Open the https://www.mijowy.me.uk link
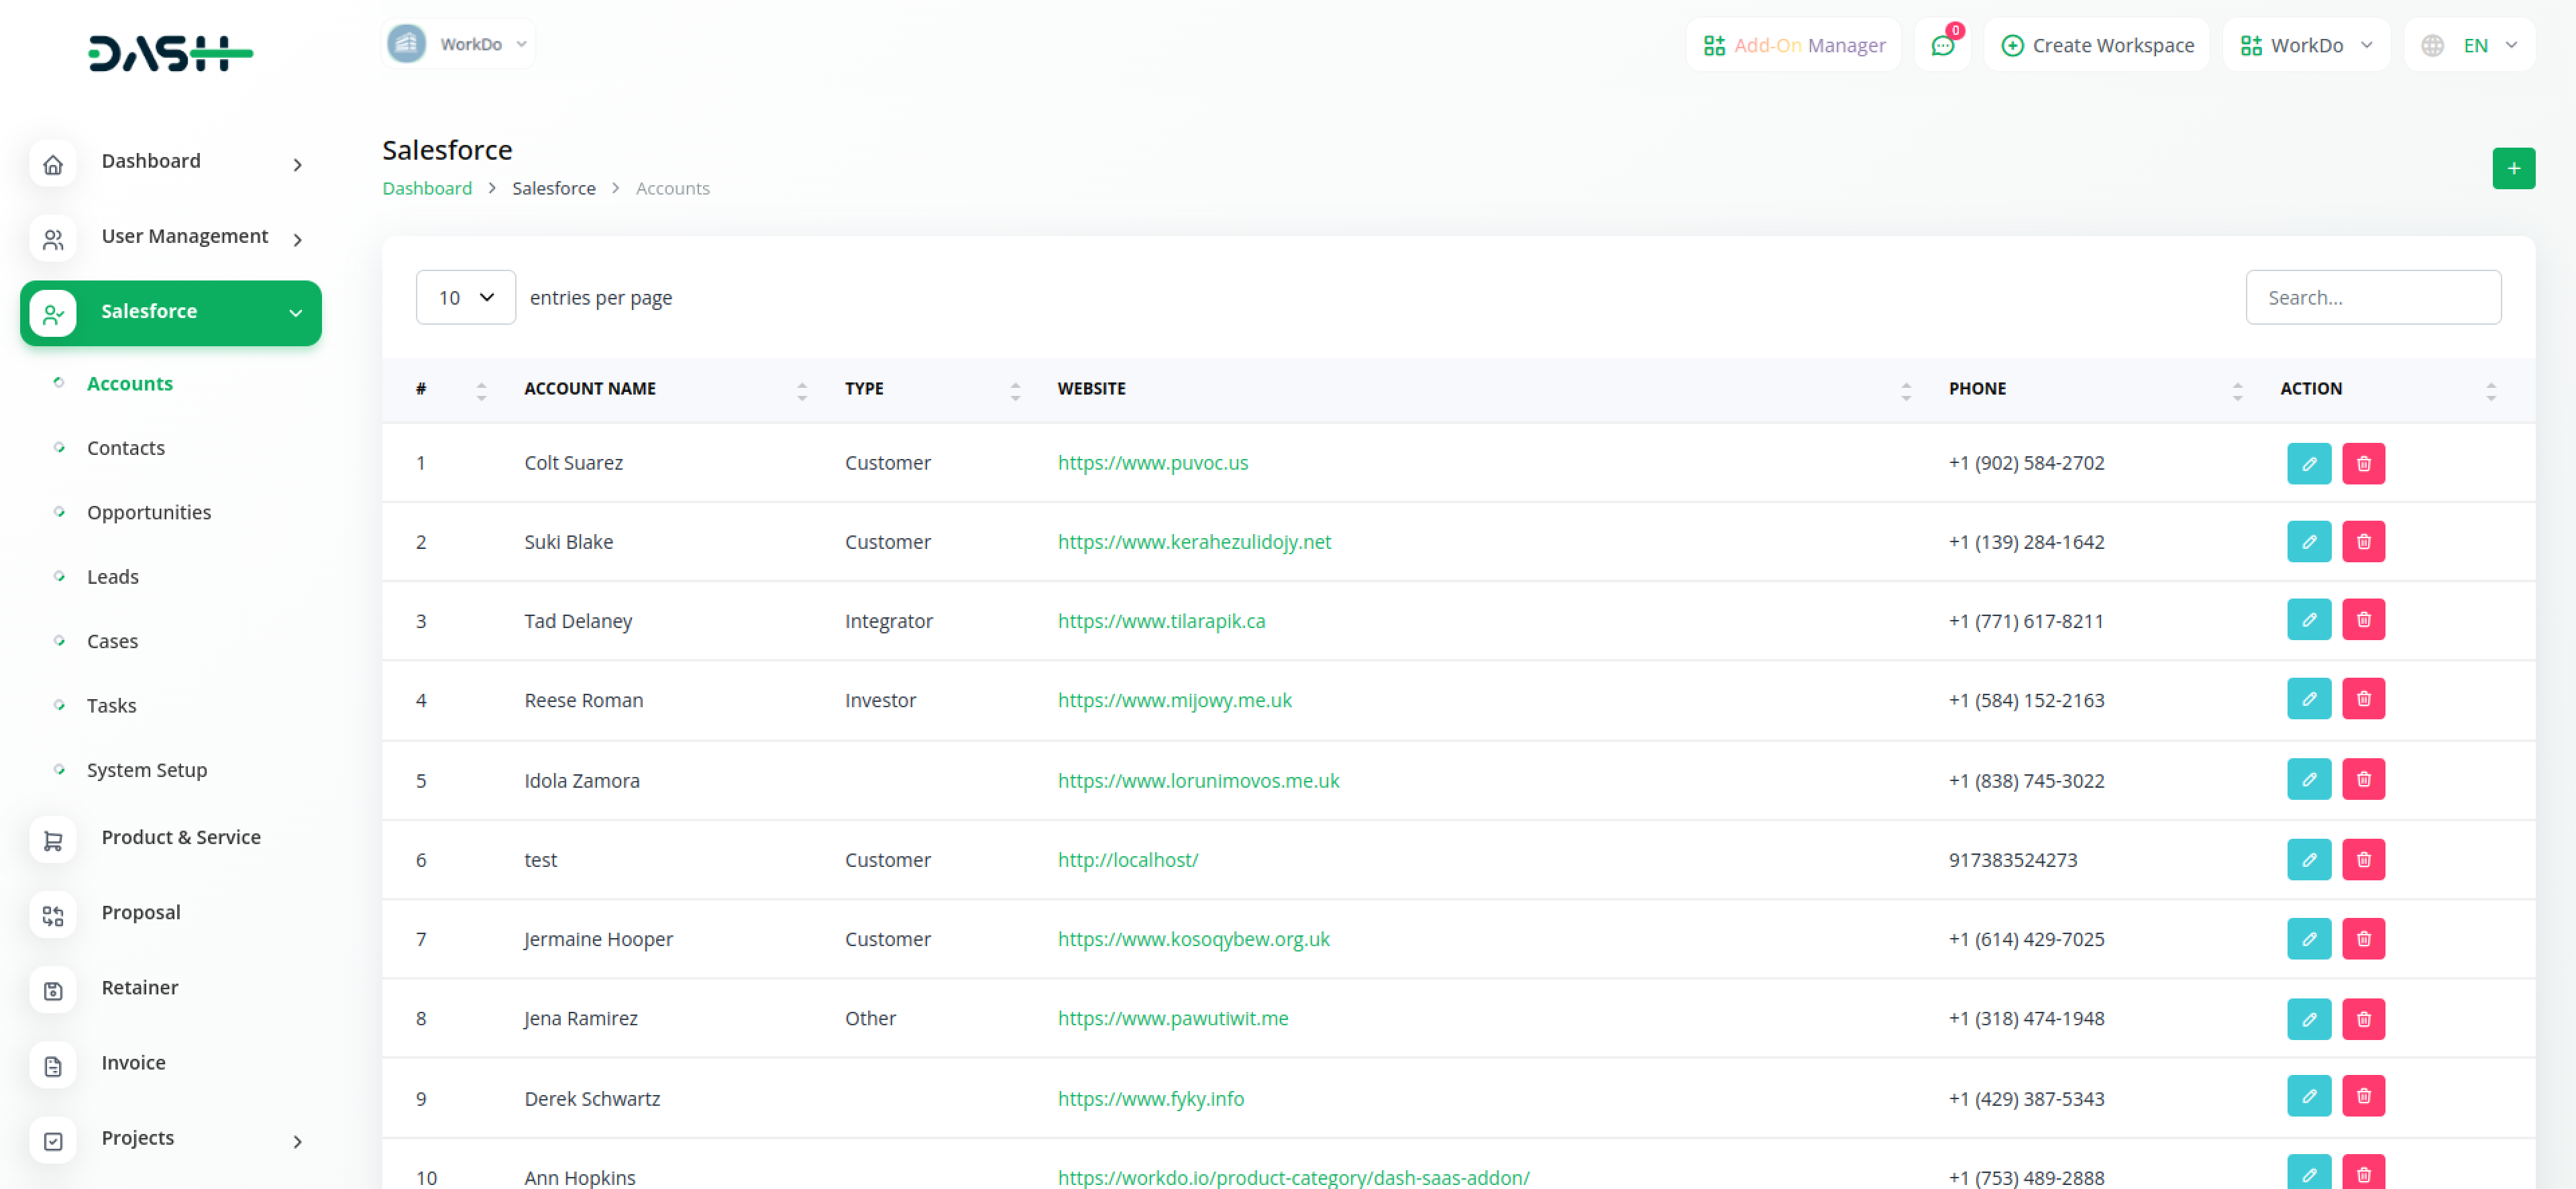 [x=1174, y=700]
